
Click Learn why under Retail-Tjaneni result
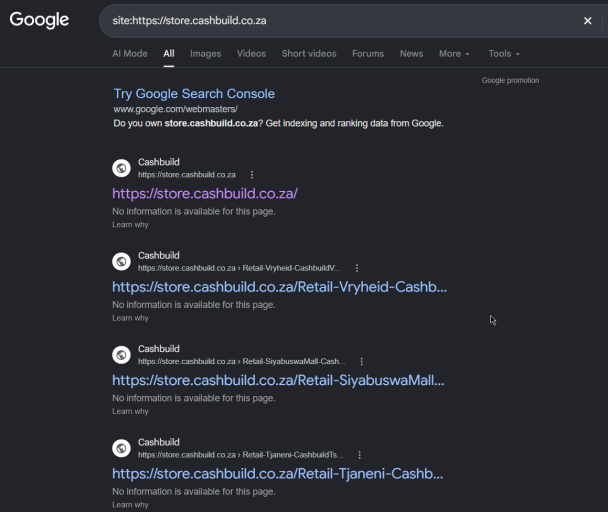pos(130,505)
